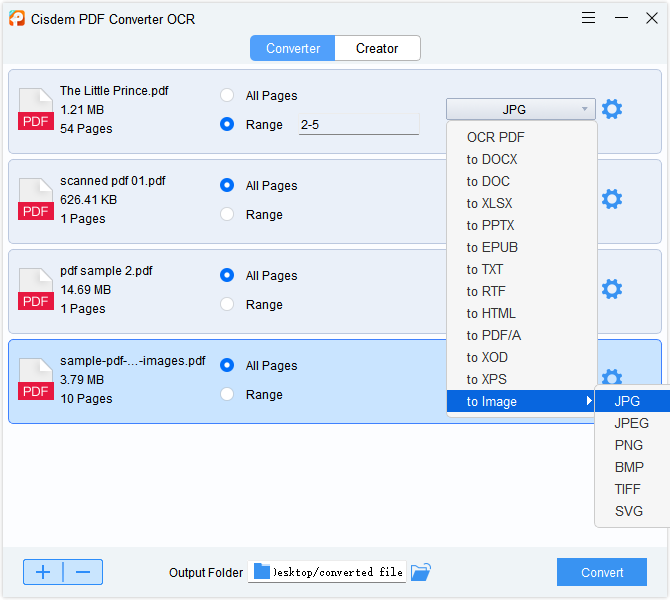Image resolution: width=670 pixels, height=600 pixels.
Task: Select All Pages for The Little Prince.pdf
Action: [227, 95]
